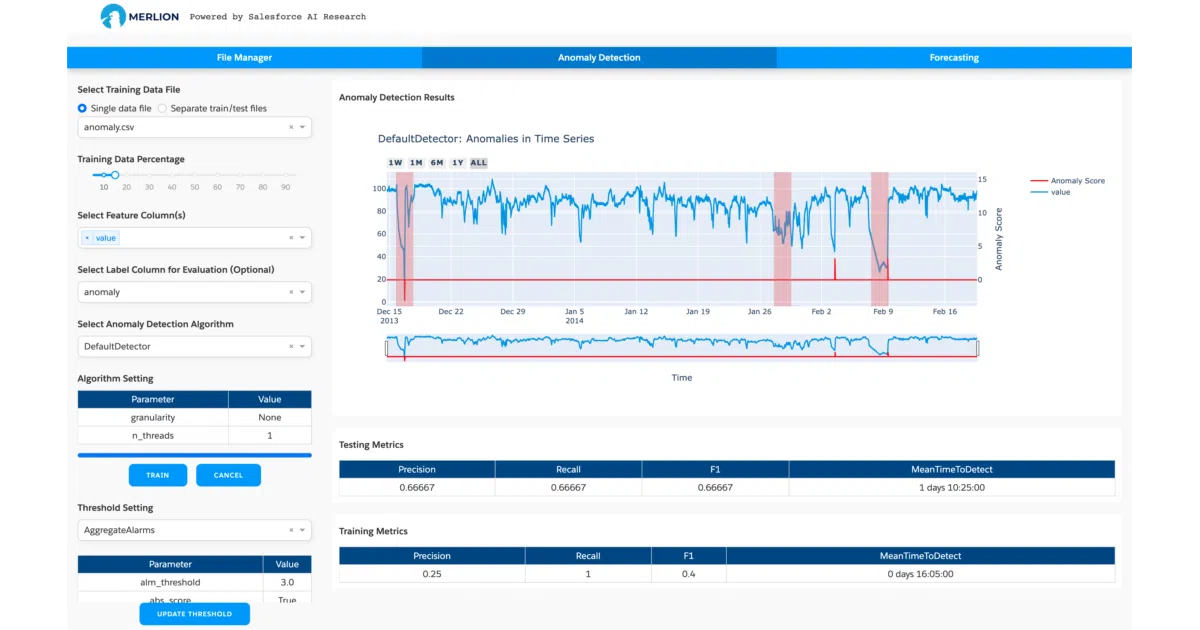Select the 'Single data file' radio option
The width and height of the screenshot is (1200, 630).
tap(83, 108)
